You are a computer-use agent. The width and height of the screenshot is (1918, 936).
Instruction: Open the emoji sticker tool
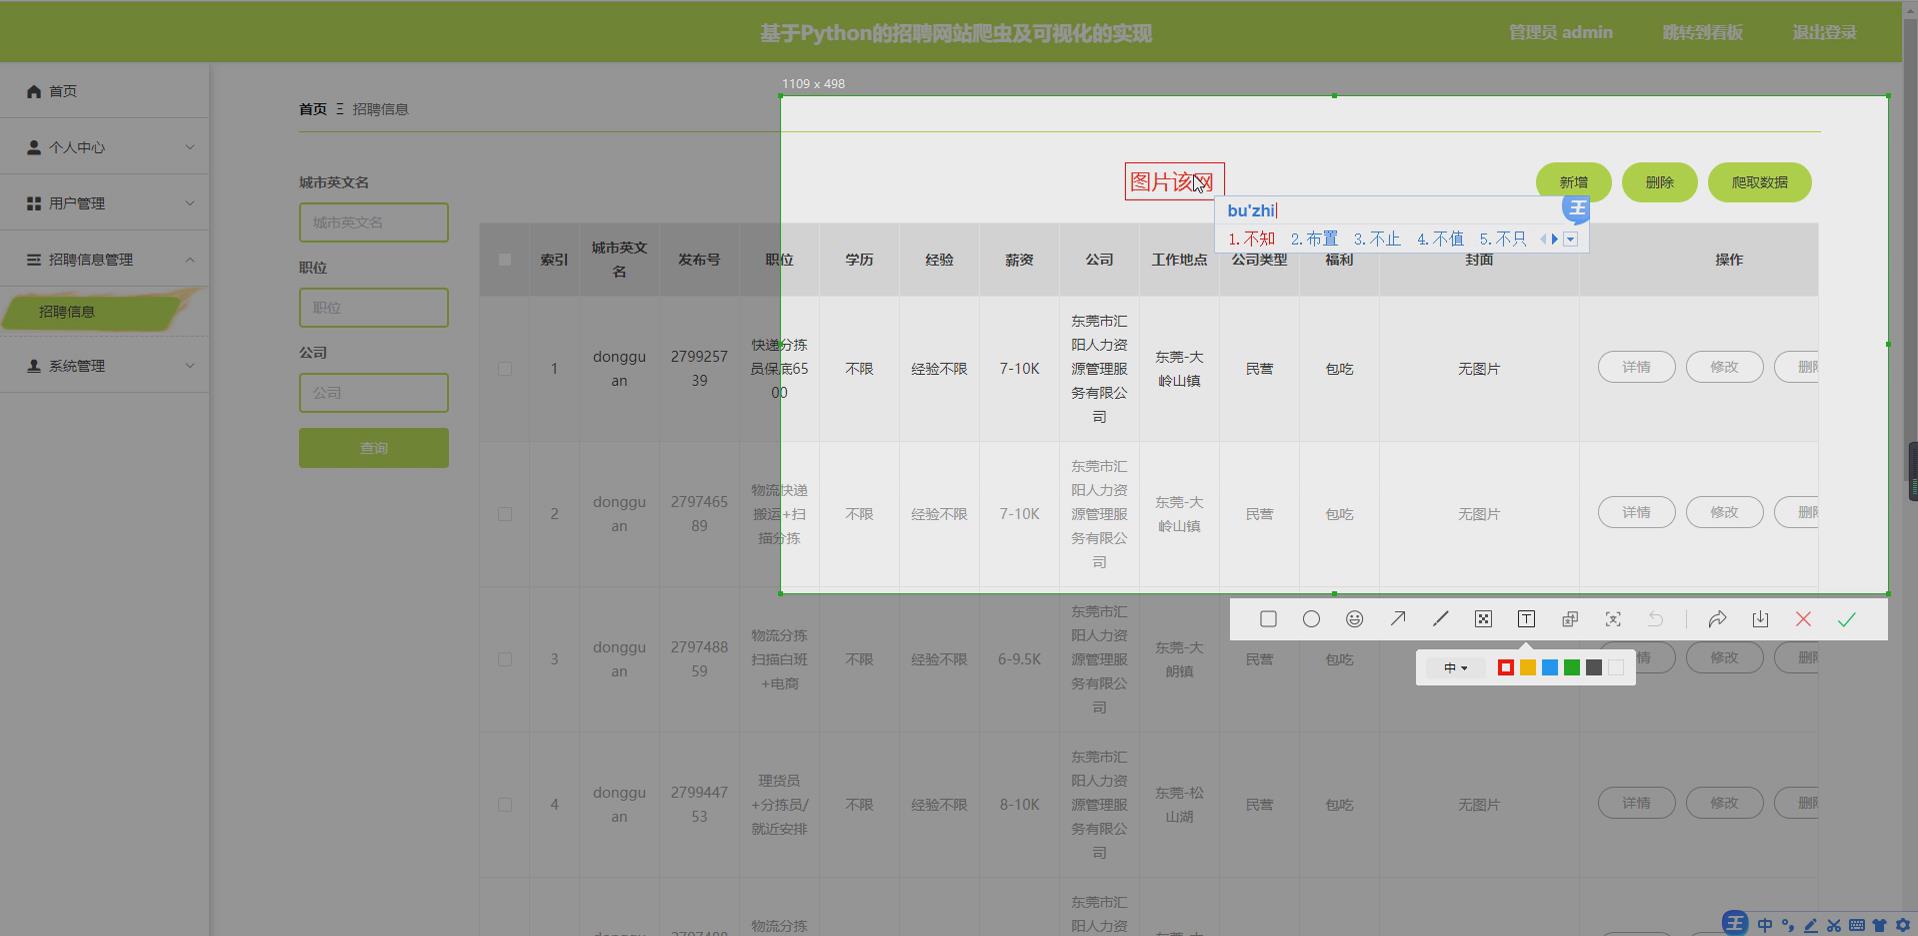1354,619
